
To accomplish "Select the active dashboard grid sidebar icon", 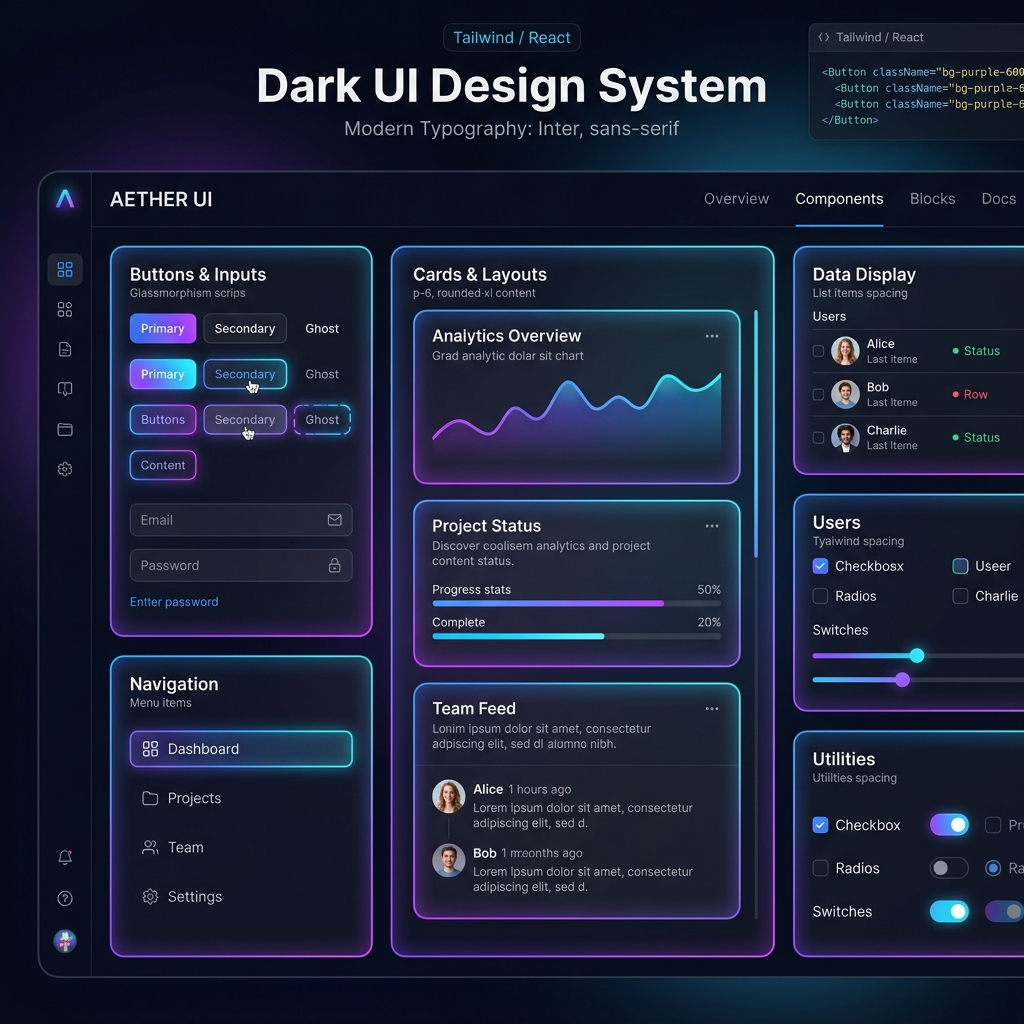I will 65,269.
